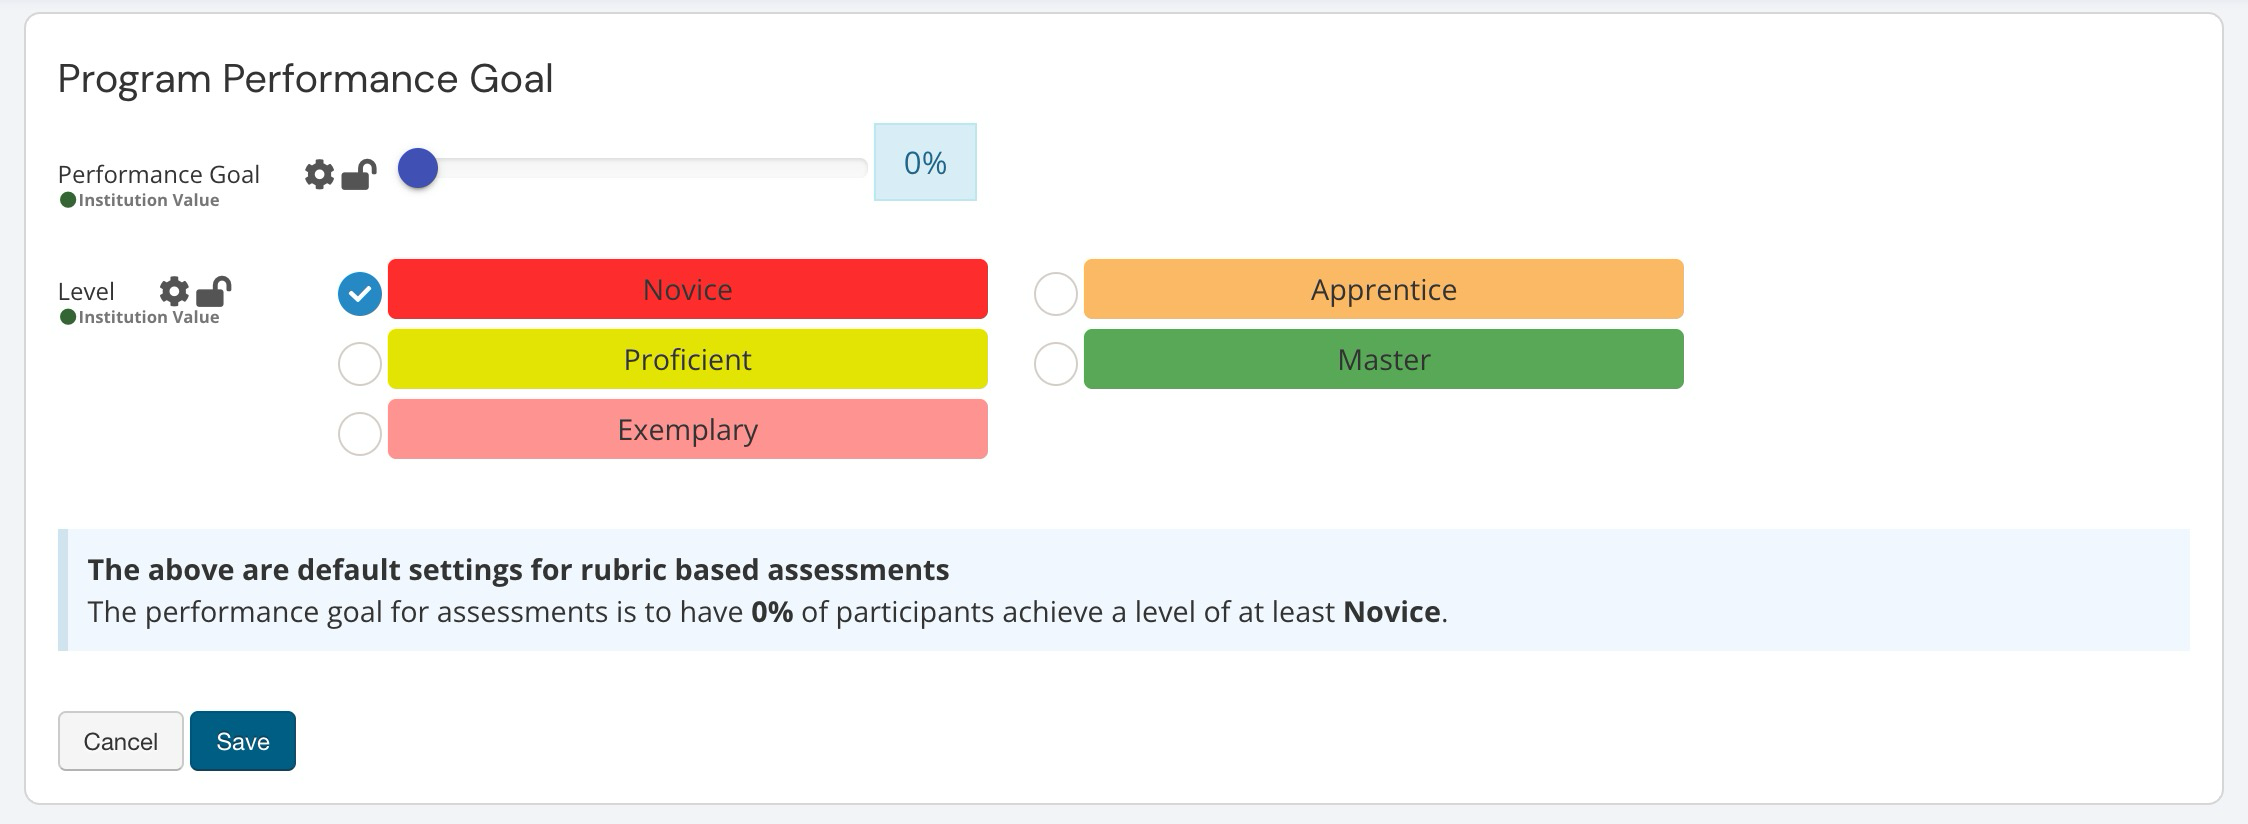Select the Apprentice radio button
The image size is (2248, 824).
pos(1055,294)
